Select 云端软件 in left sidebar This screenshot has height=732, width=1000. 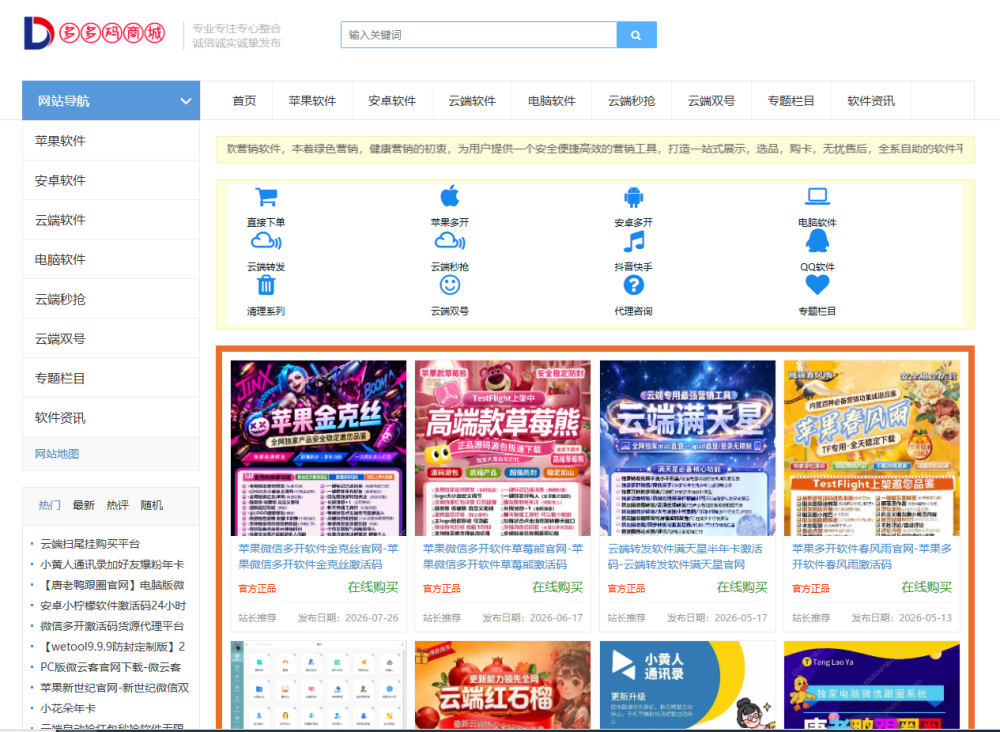[x=111, y=220]
